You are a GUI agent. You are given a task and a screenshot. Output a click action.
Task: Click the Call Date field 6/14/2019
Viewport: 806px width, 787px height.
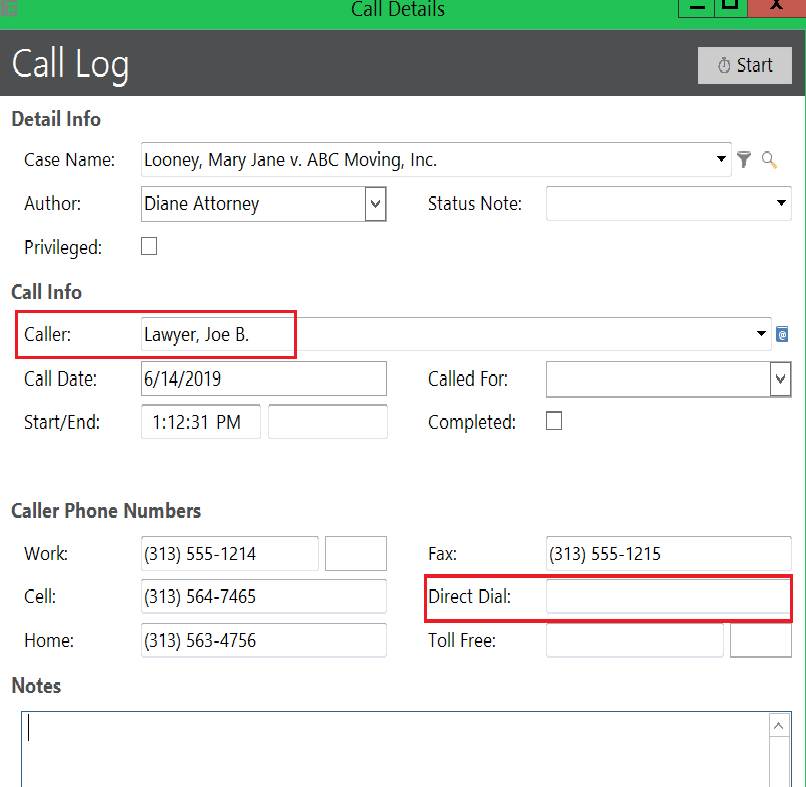point(264,379)
